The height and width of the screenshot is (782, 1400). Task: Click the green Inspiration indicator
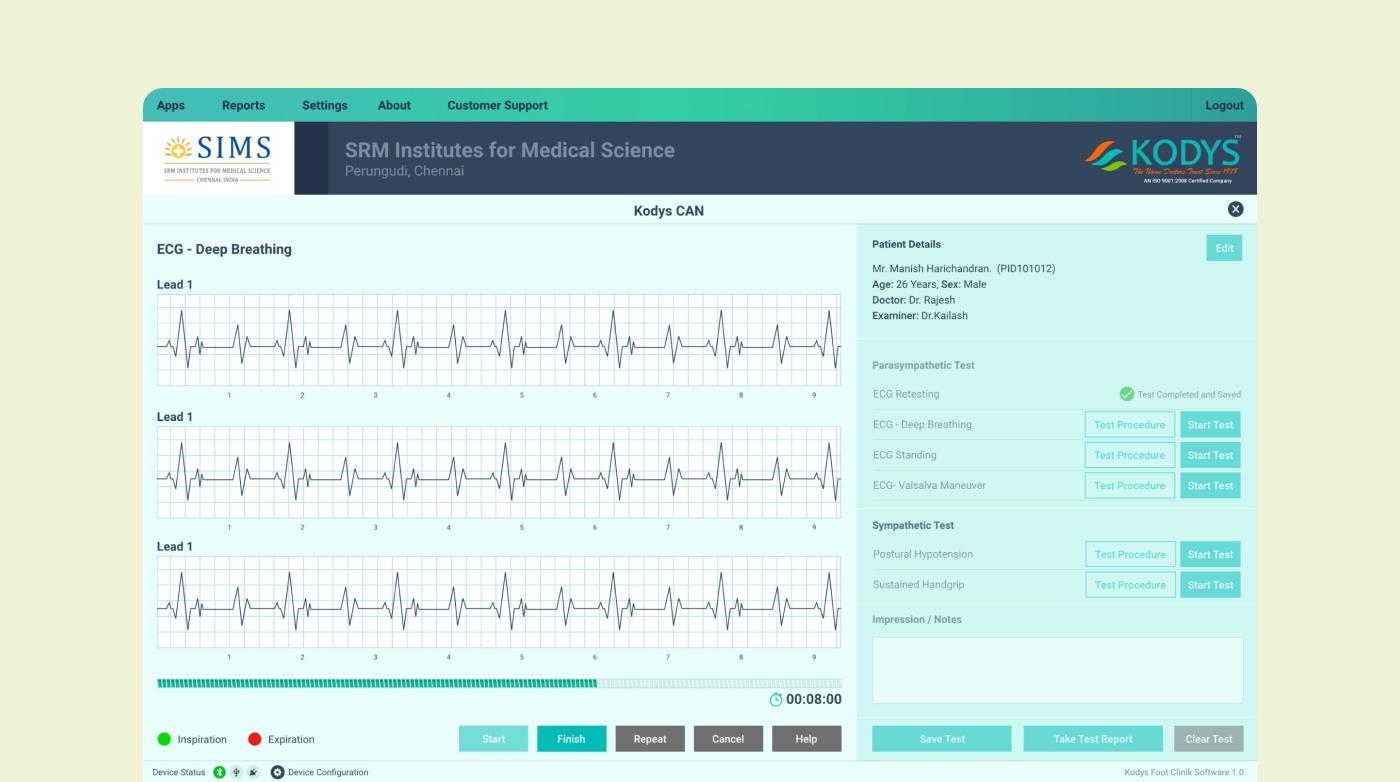[164, 739]
